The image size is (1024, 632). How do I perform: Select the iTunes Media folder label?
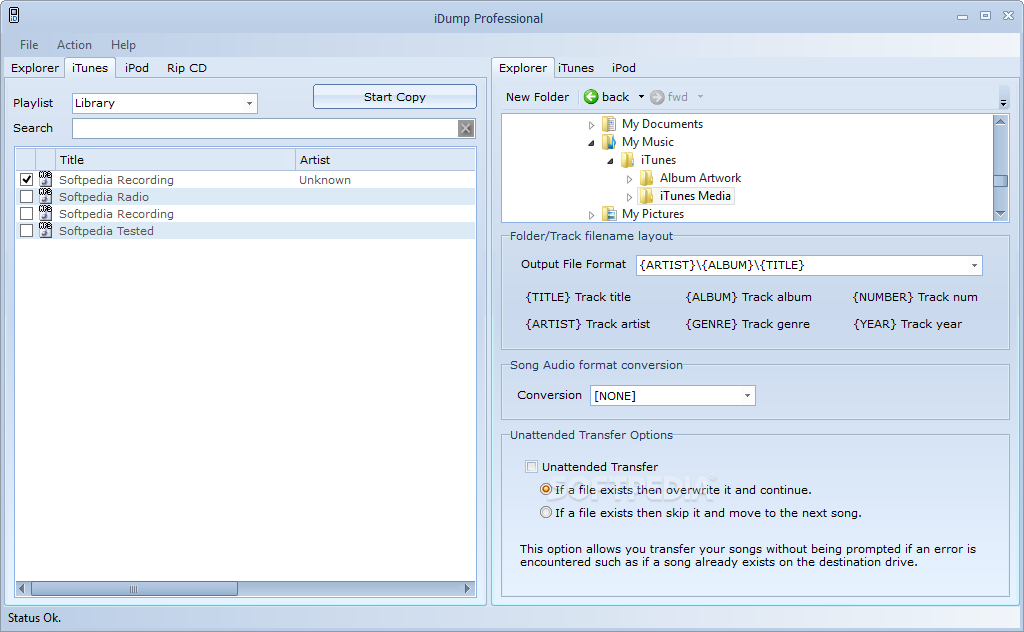click(x=695, y=196)
